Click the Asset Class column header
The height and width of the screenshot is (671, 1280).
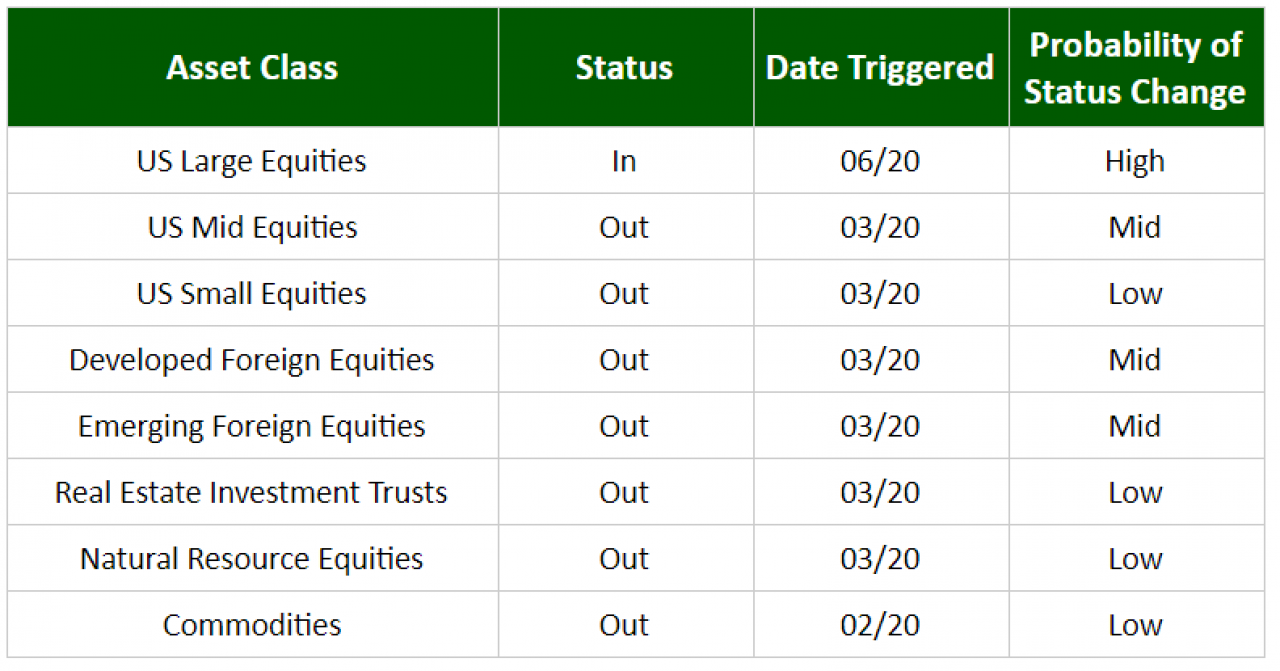[252, 68]
